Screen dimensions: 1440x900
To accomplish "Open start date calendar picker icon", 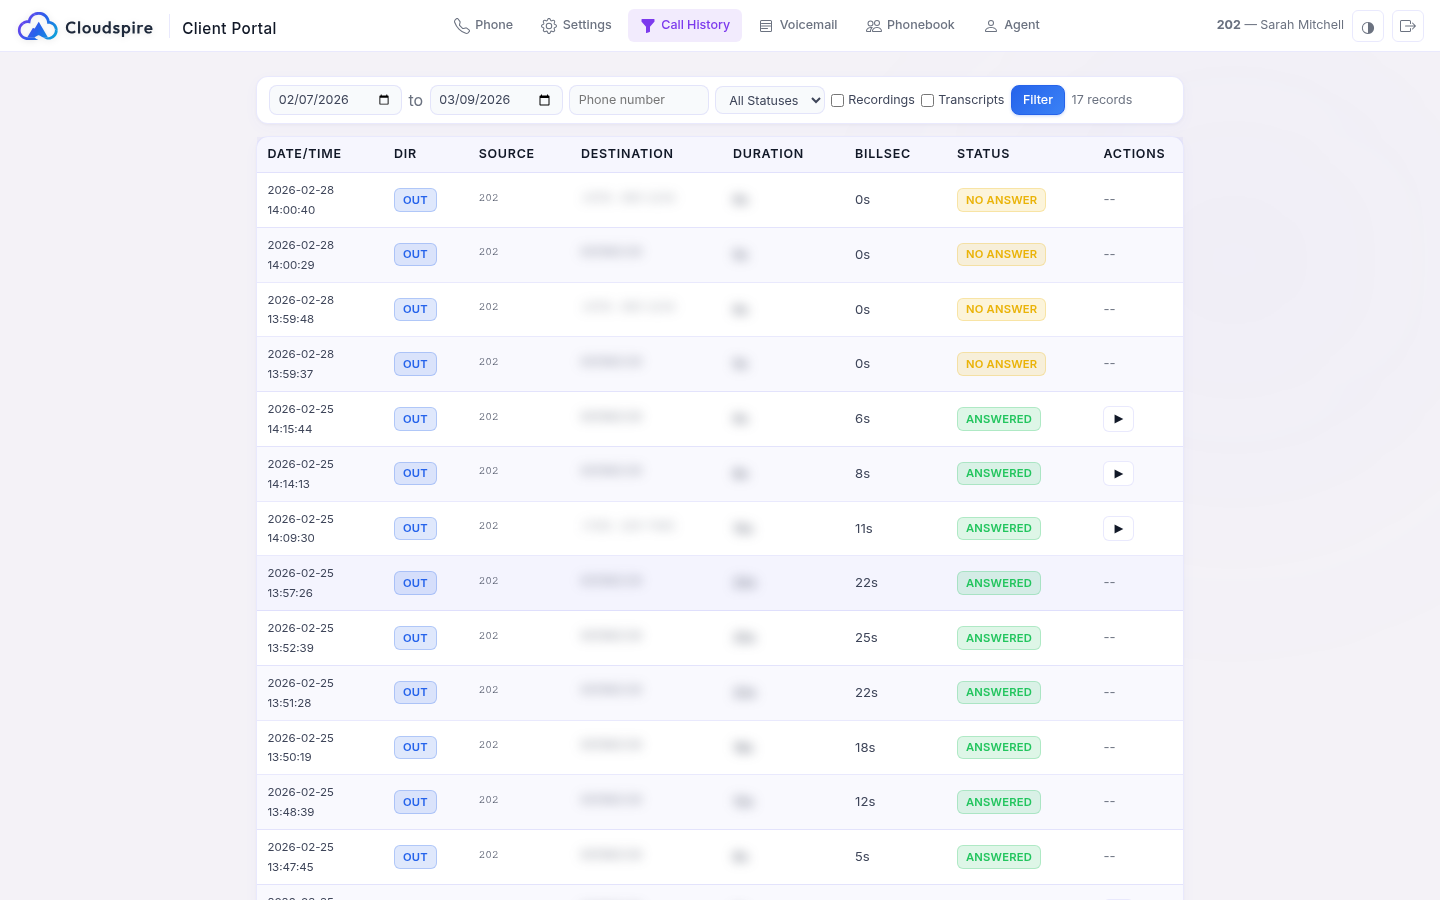I will pyautogui.click(x=384, y=100).
